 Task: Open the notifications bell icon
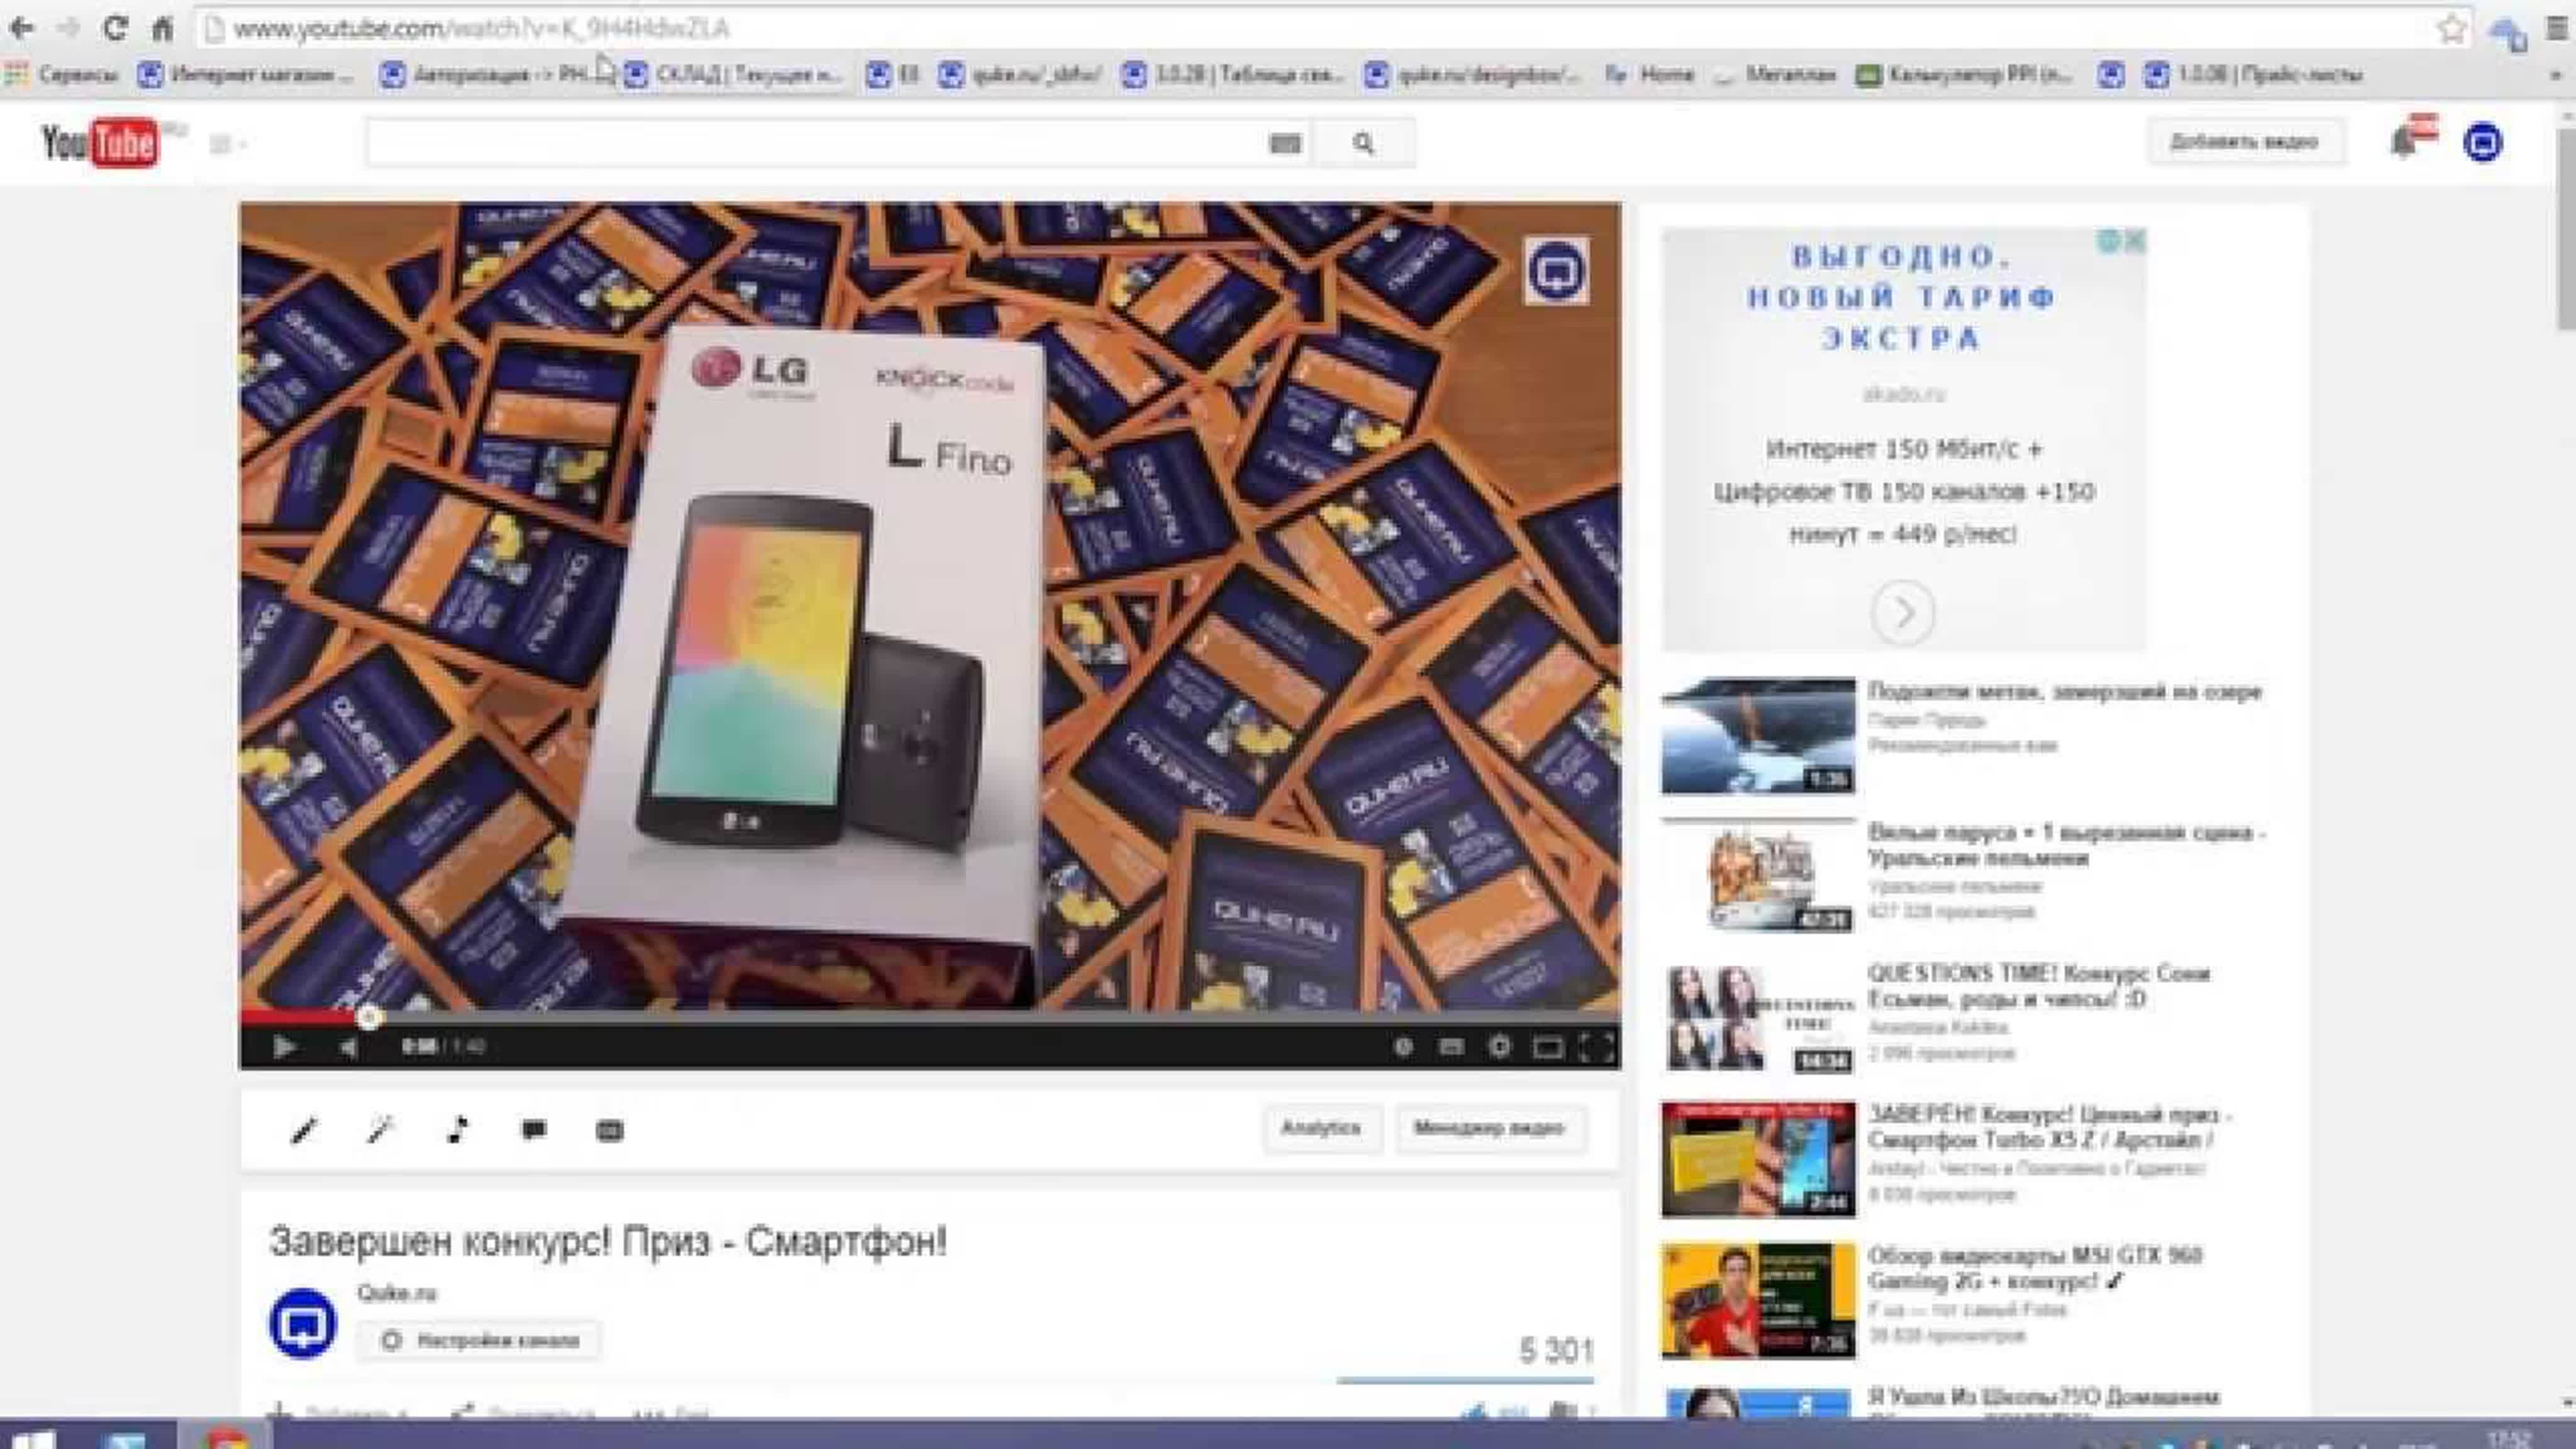(x=2404, y=143)
